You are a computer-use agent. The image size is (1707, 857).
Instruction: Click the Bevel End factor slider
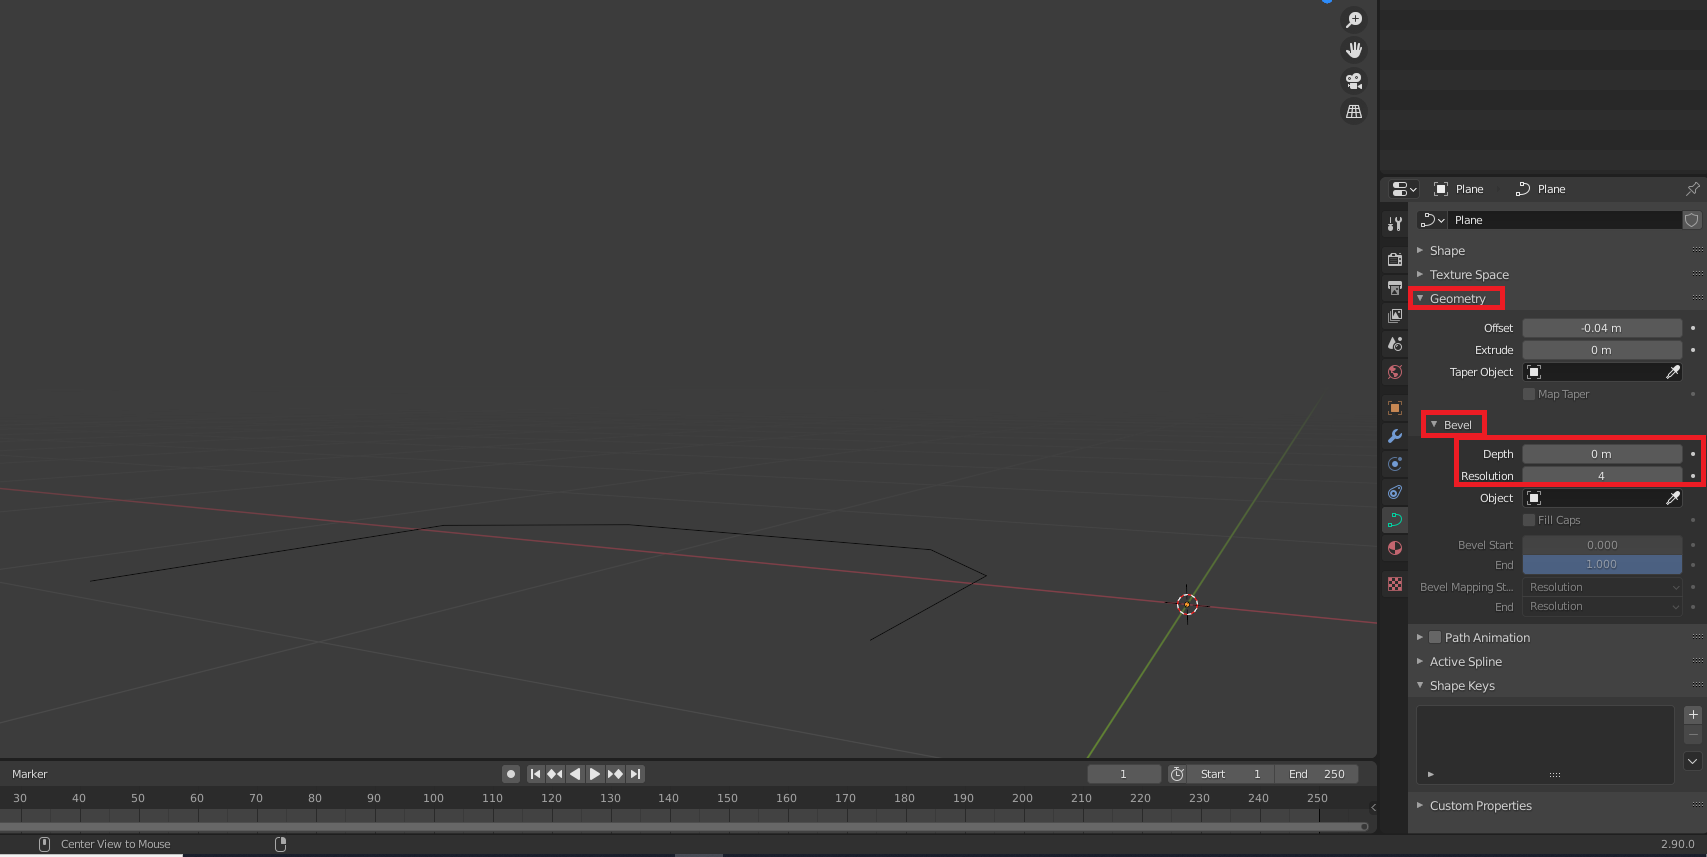point(1602,564)
